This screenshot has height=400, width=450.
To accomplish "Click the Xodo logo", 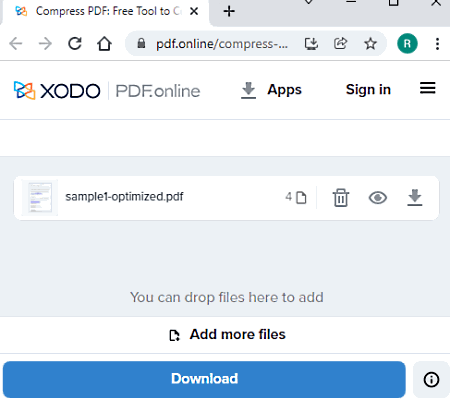I will [57, 90].
